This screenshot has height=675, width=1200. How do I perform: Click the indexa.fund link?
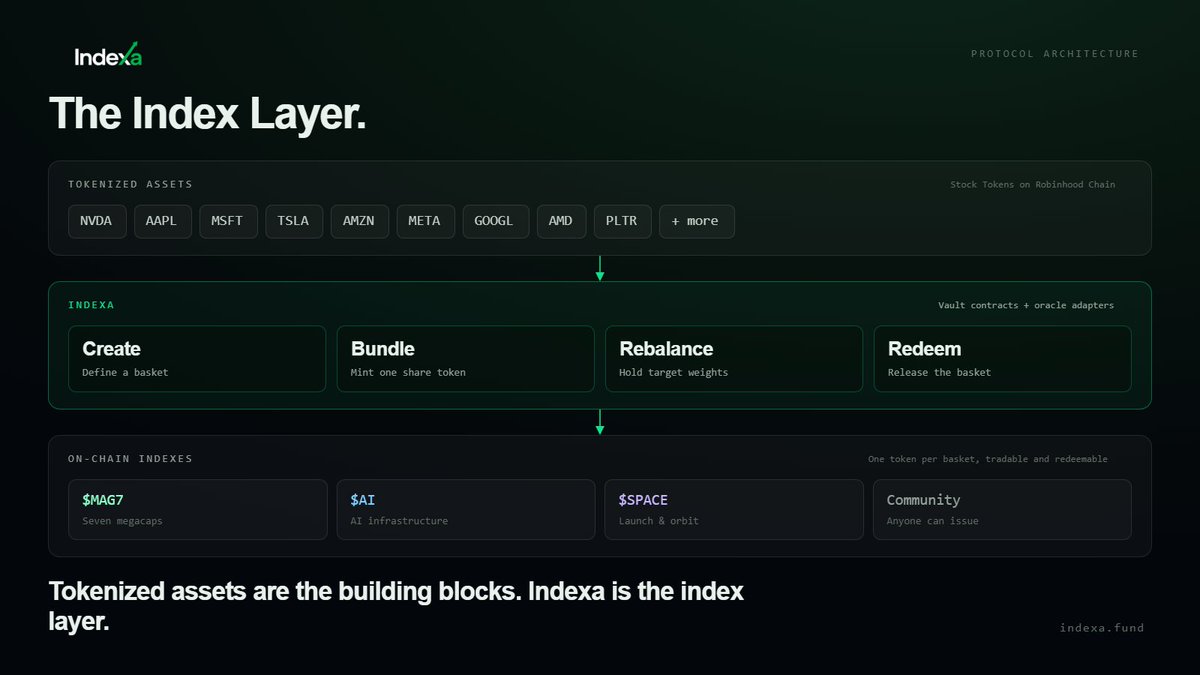pos(1102,628)
